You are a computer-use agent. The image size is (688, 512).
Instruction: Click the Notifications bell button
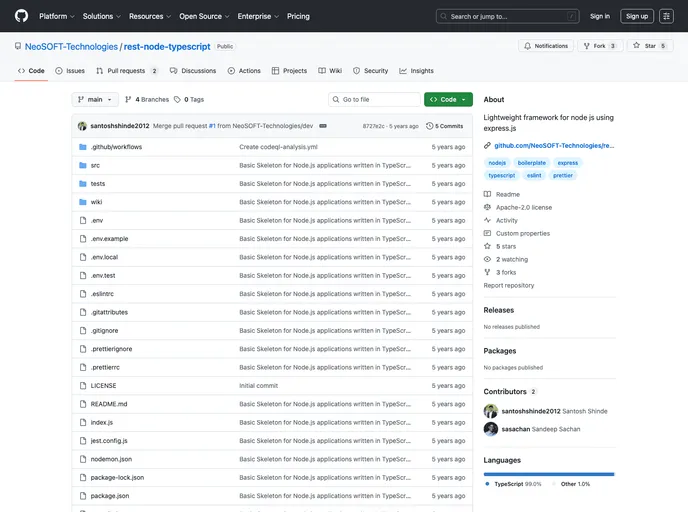click(x=545, y=46)
